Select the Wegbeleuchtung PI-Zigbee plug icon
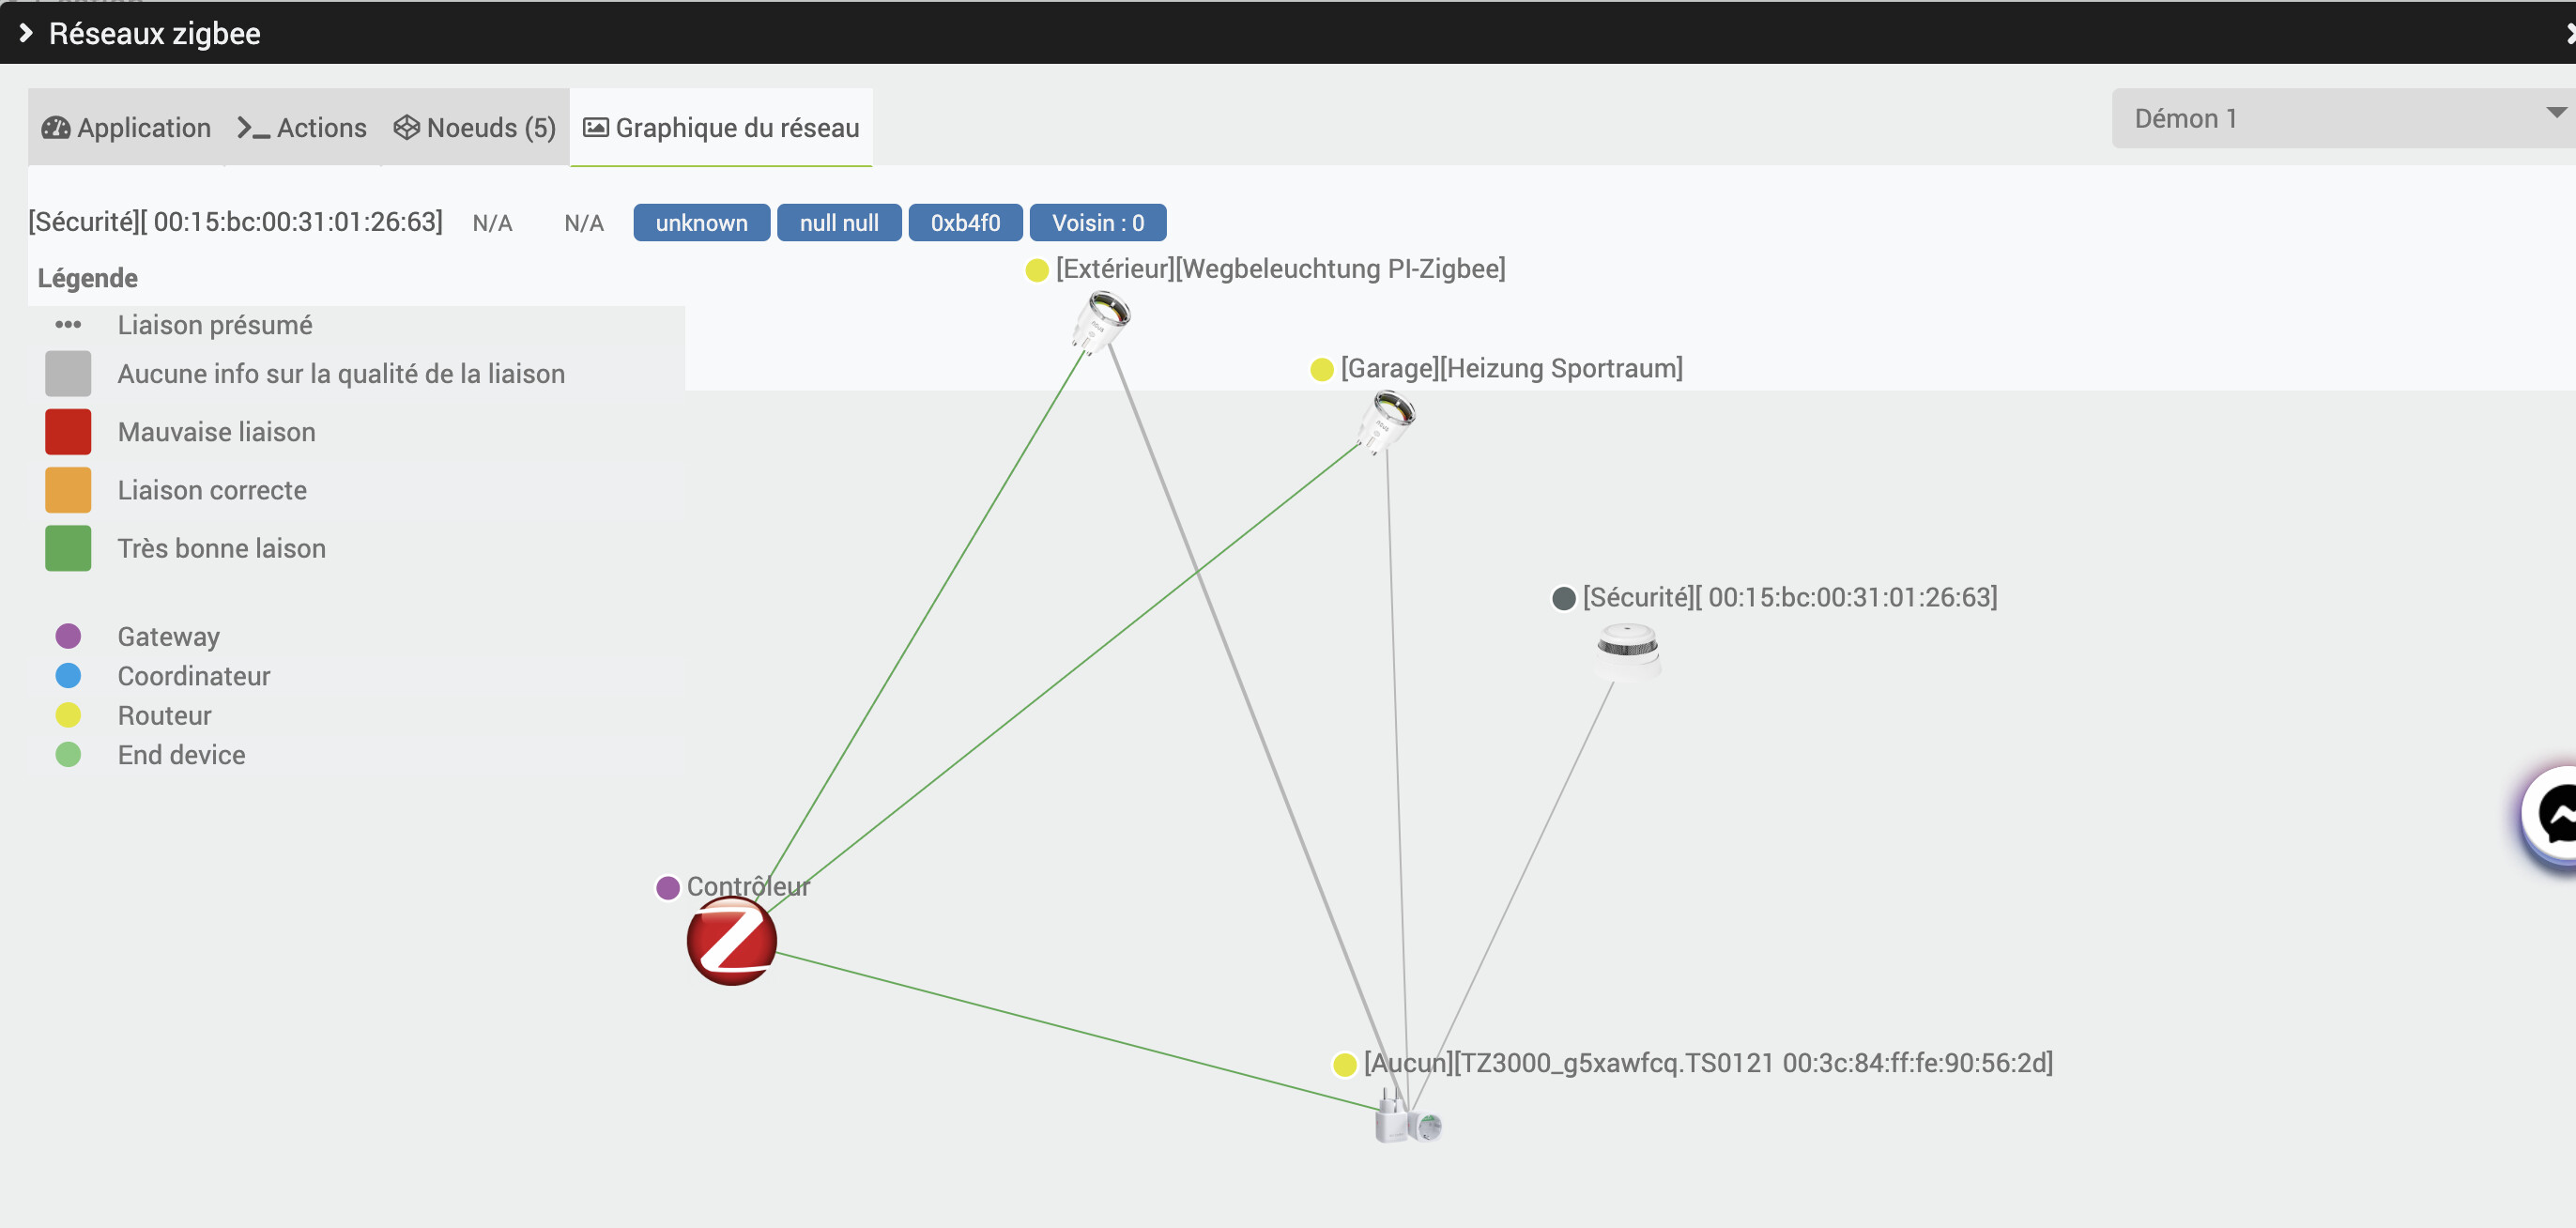 pos(1102,320)
